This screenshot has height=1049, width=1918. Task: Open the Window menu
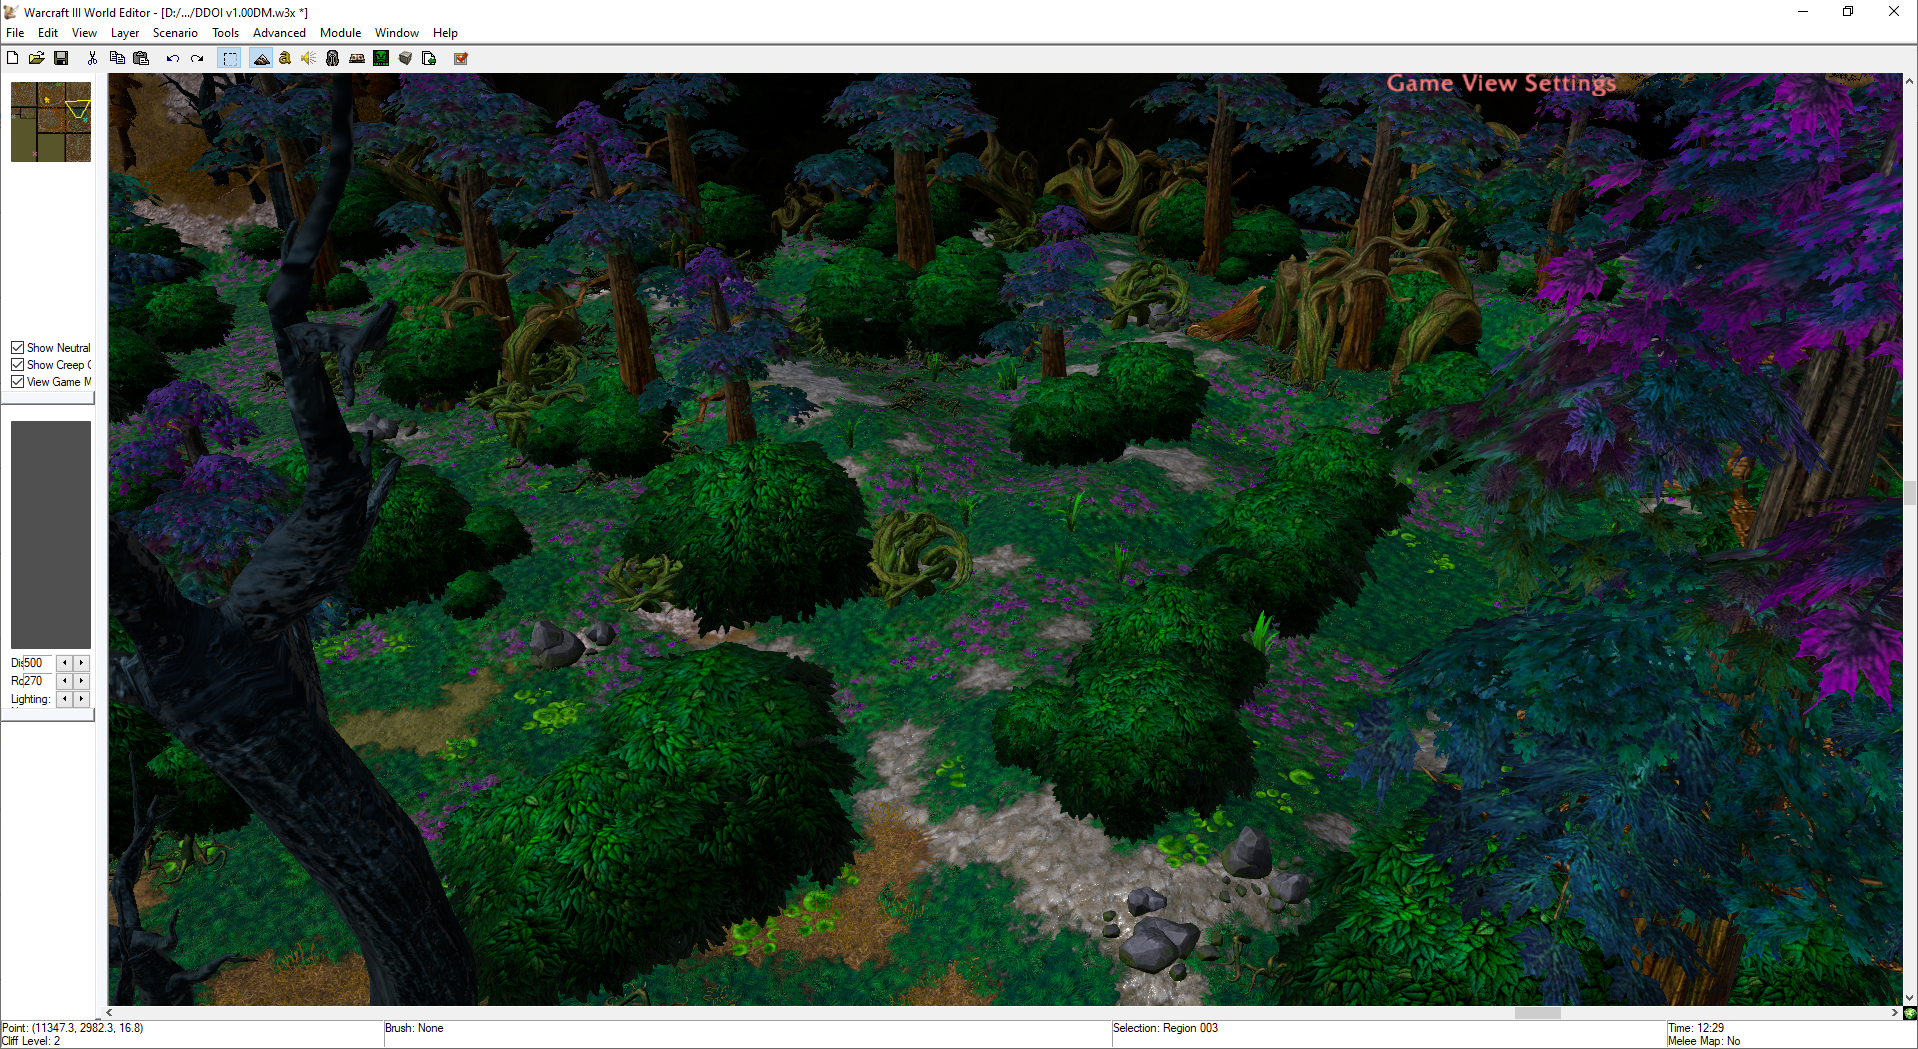397,33
